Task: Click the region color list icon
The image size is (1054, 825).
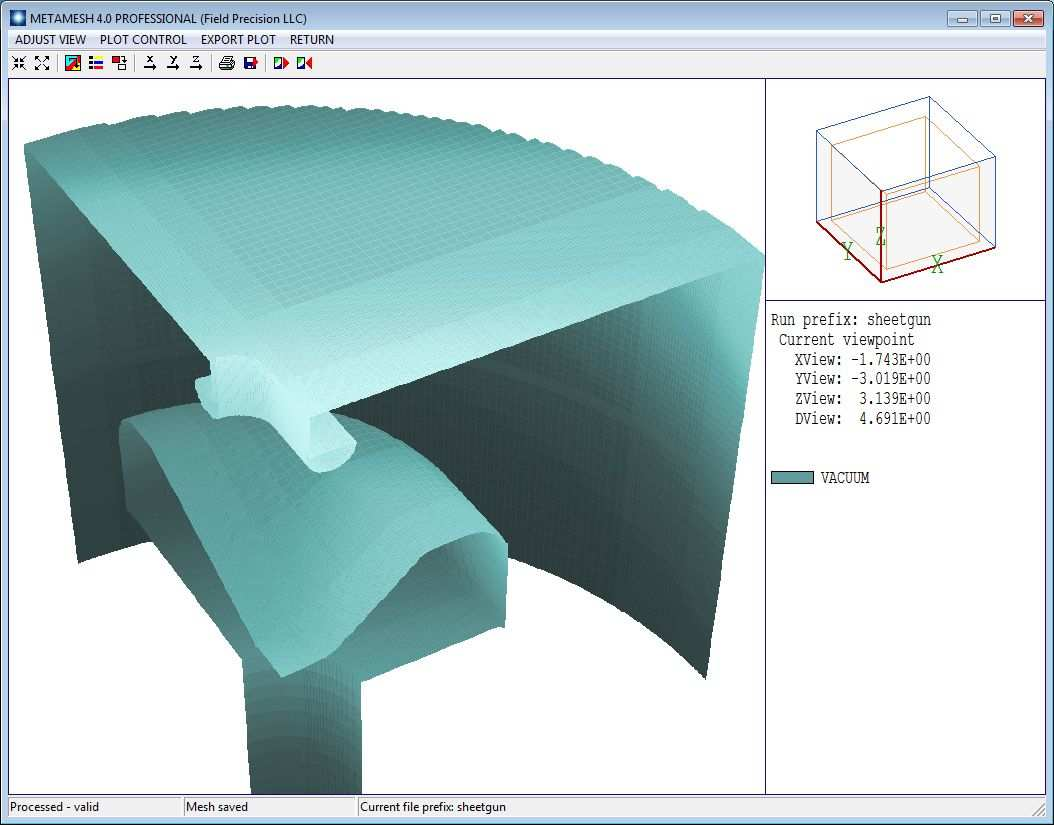Action: 96,63
